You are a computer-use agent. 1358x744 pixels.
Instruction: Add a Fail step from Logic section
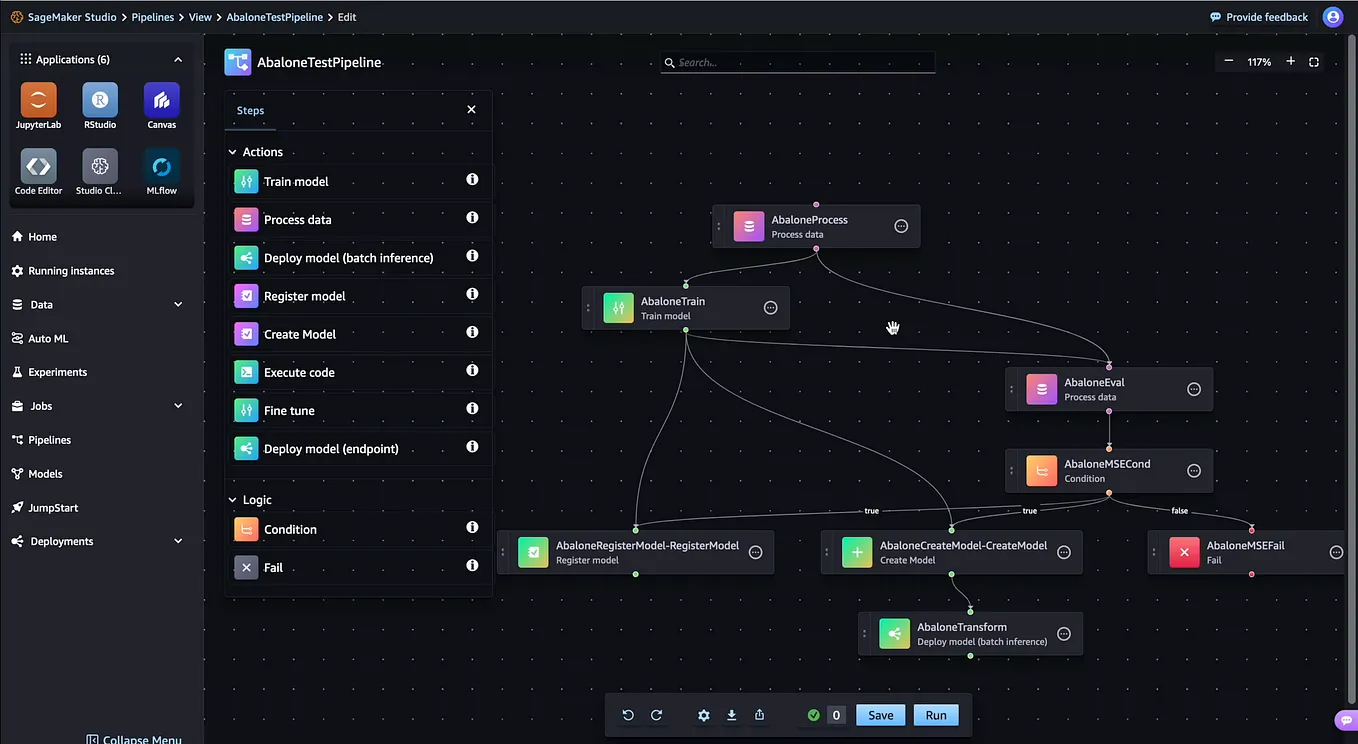pyautogui.click(x=273, y=567)
